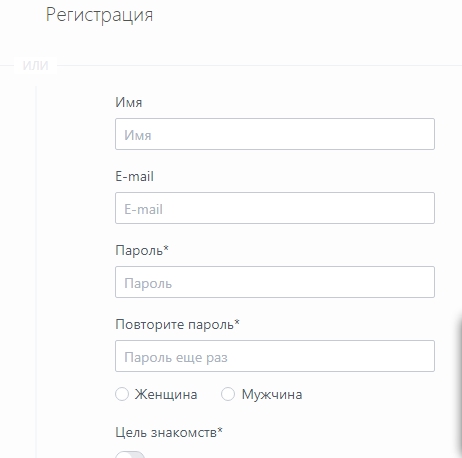Click the E-mail field label

pyautogui.click(x=134, y=176)
